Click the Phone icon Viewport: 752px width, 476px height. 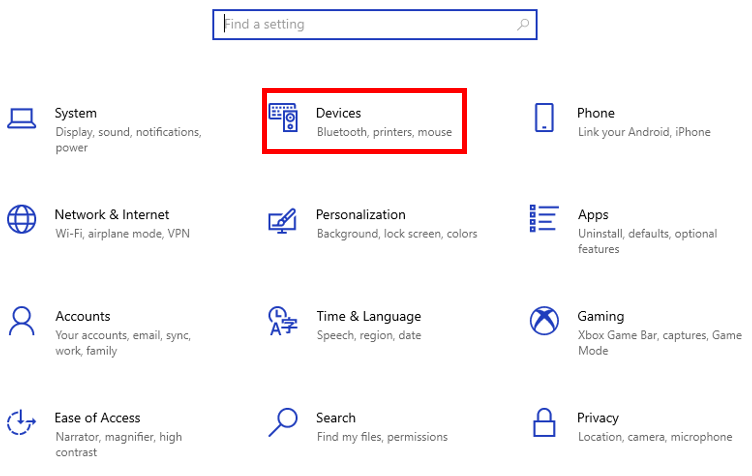pos(544,118)
